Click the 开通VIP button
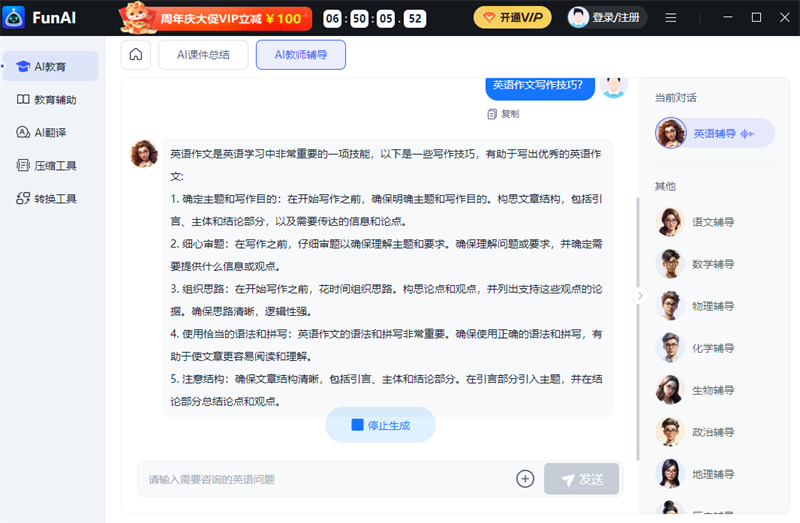 pyautogui.click(x=512, y=18)
